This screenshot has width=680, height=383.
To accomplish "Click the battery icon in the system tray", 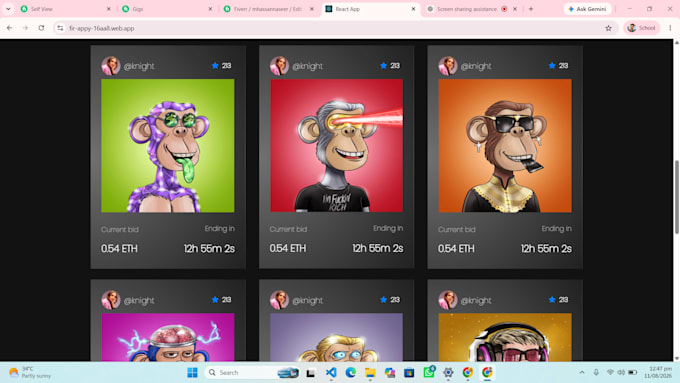I will pyautogui.click(x=633, y=372).
